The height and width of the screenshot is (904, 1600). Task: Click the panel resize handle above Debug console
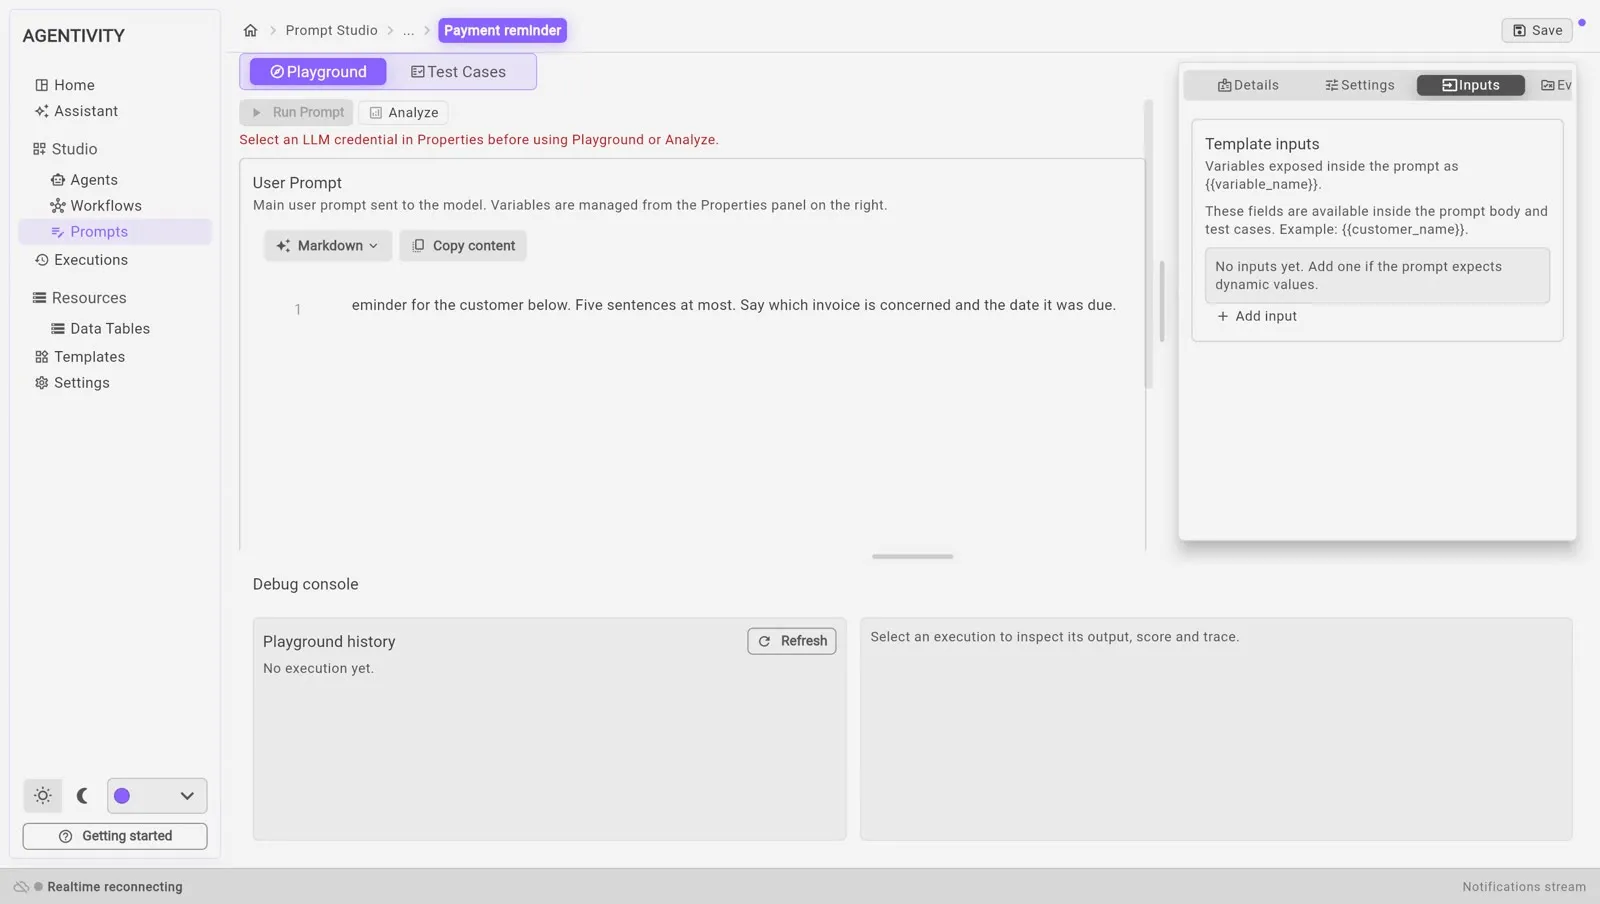point(912,556)
